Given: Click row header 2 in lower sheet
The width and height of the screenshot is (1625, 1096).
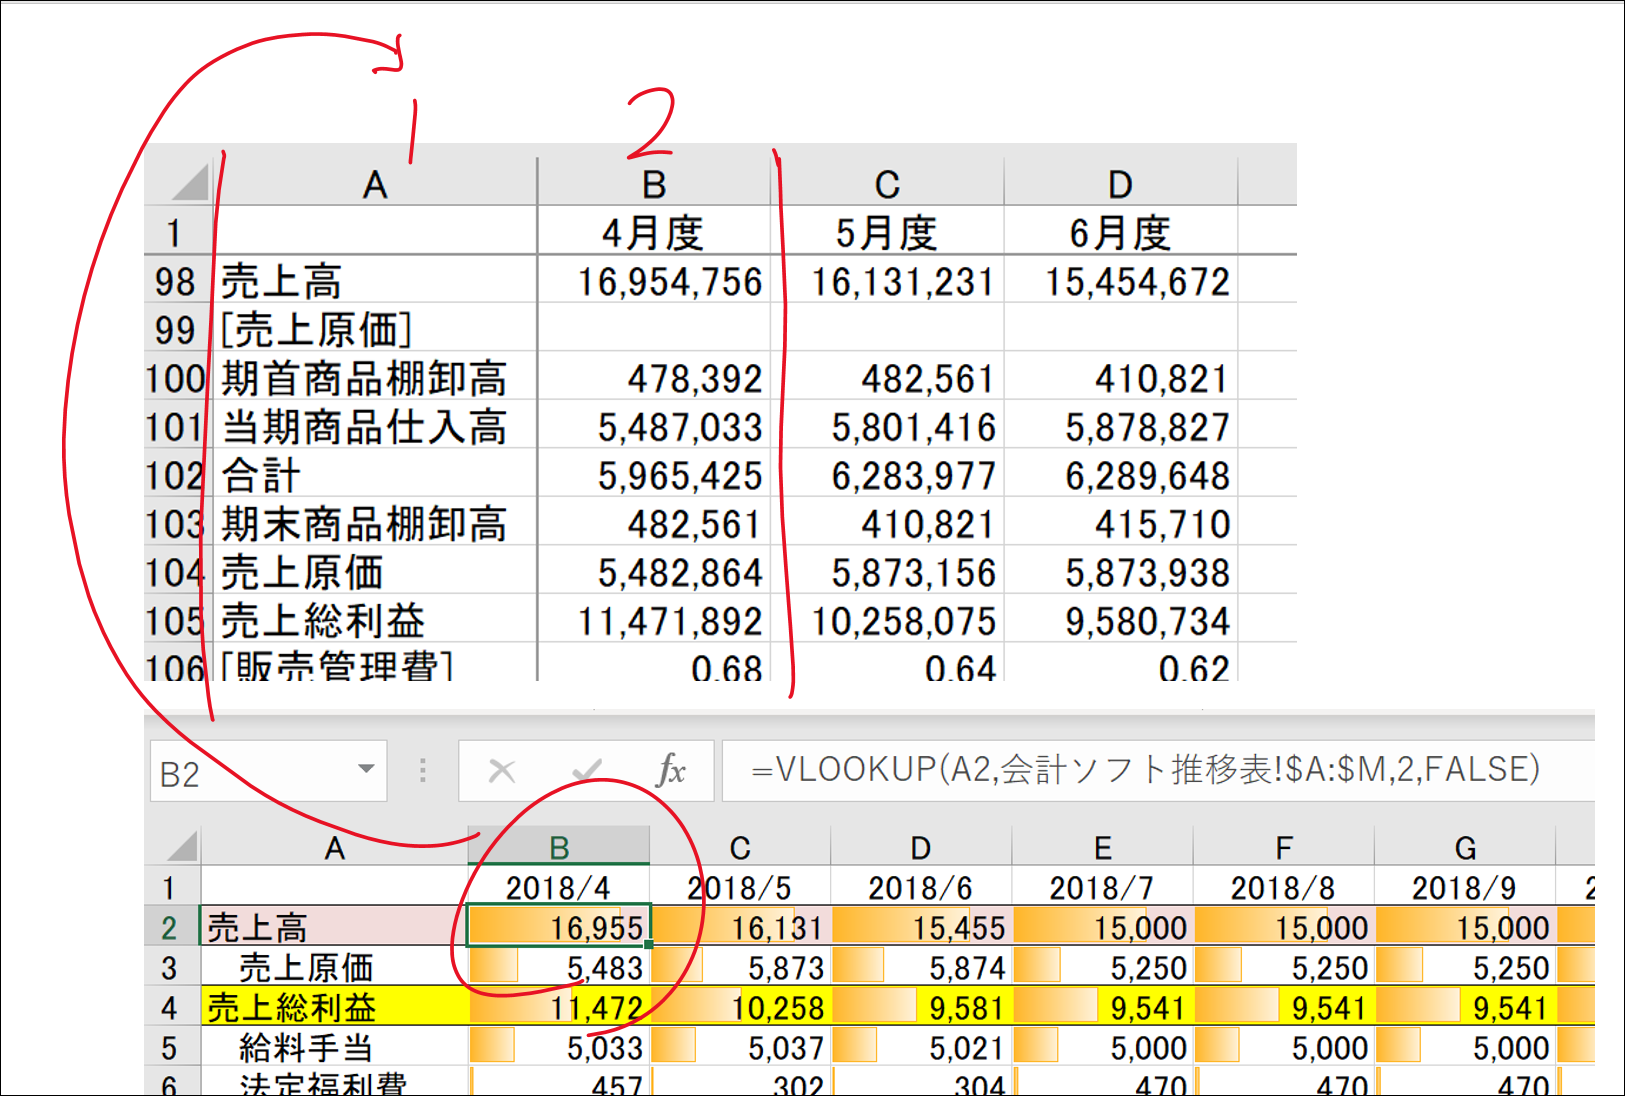Looking at the screenshot, I should point(169,927).
